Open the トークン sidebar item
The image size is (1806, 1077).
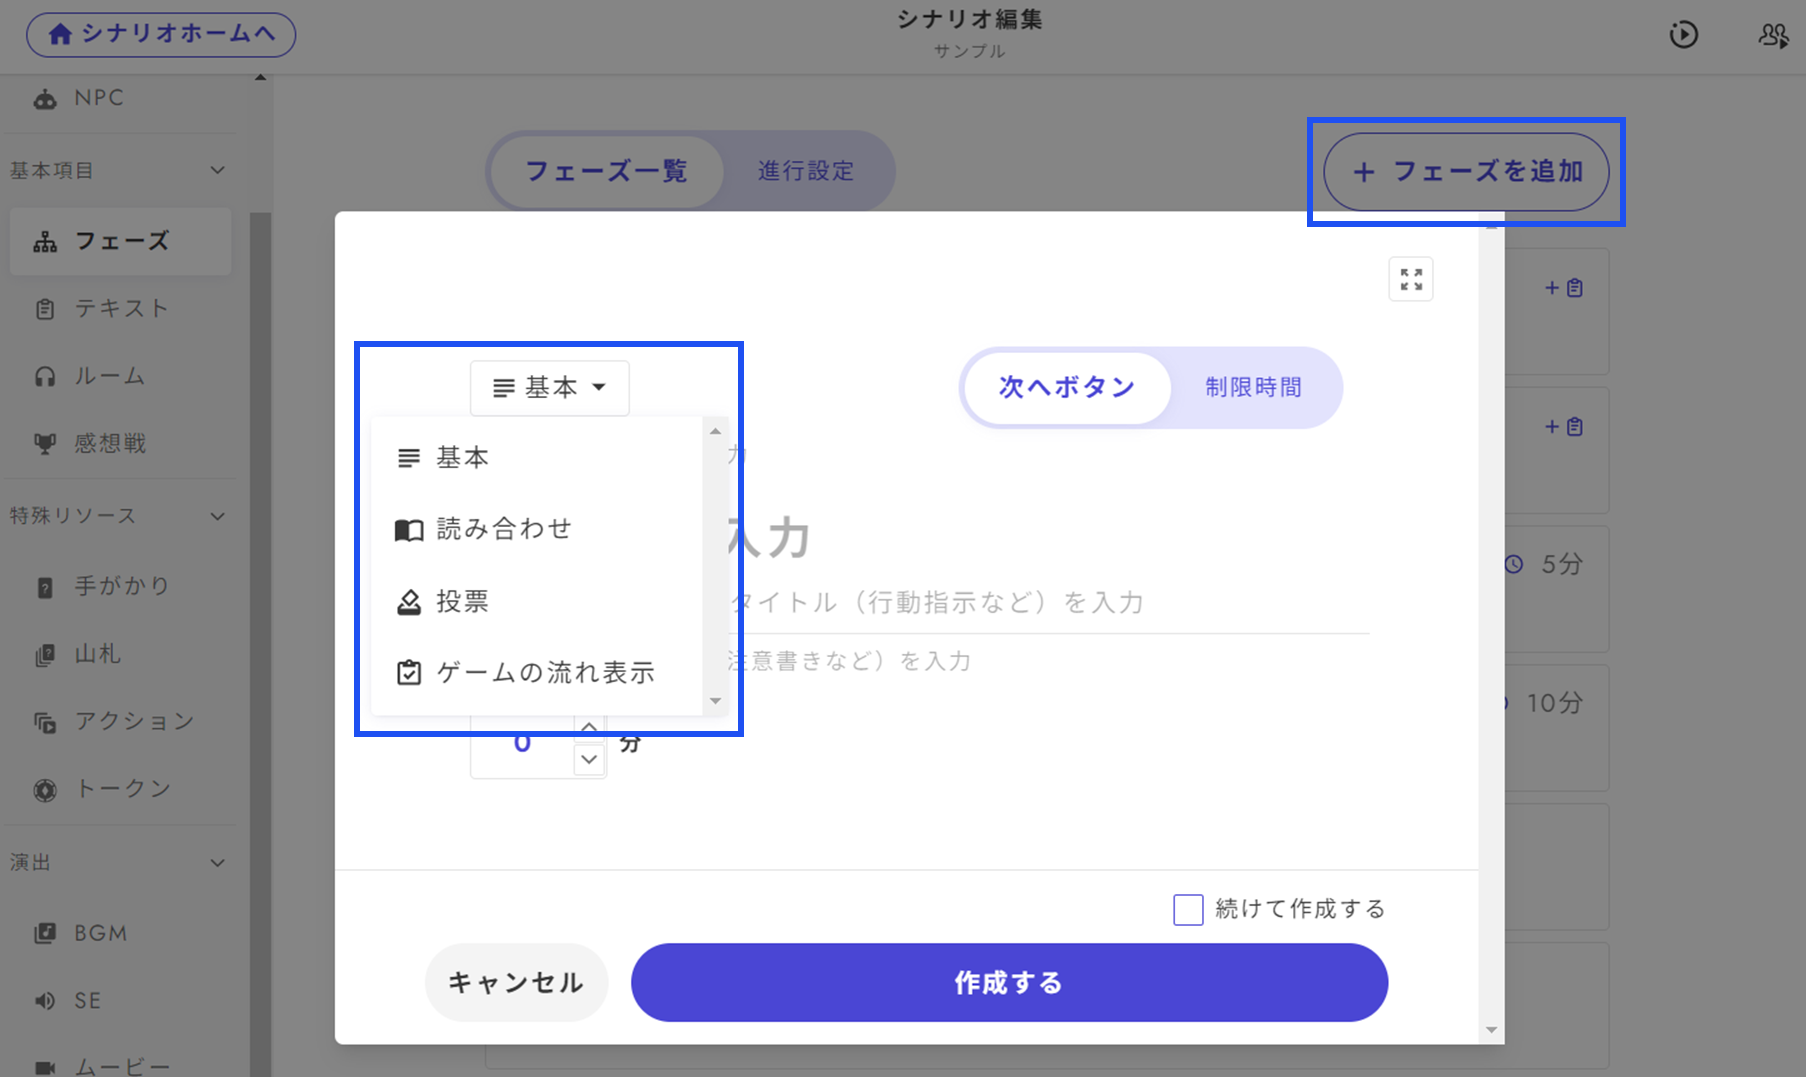pos(122,789)
